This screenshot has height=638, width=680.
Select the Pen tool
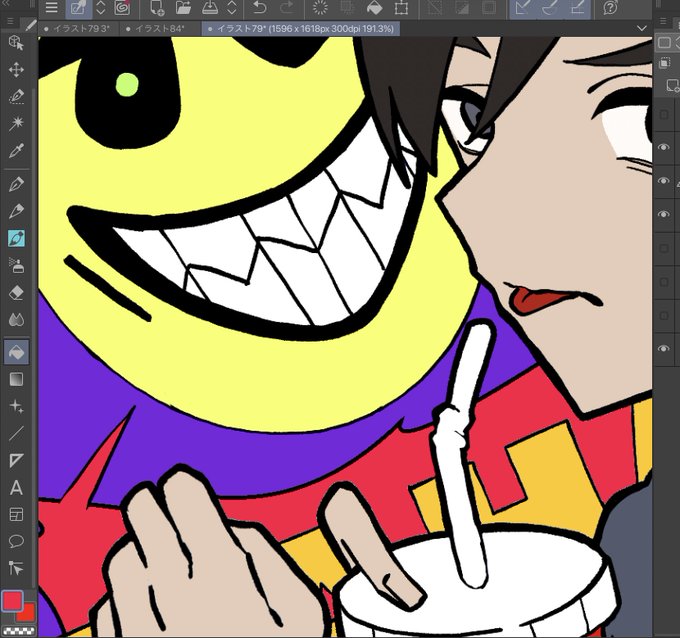(x=16, y=184)
